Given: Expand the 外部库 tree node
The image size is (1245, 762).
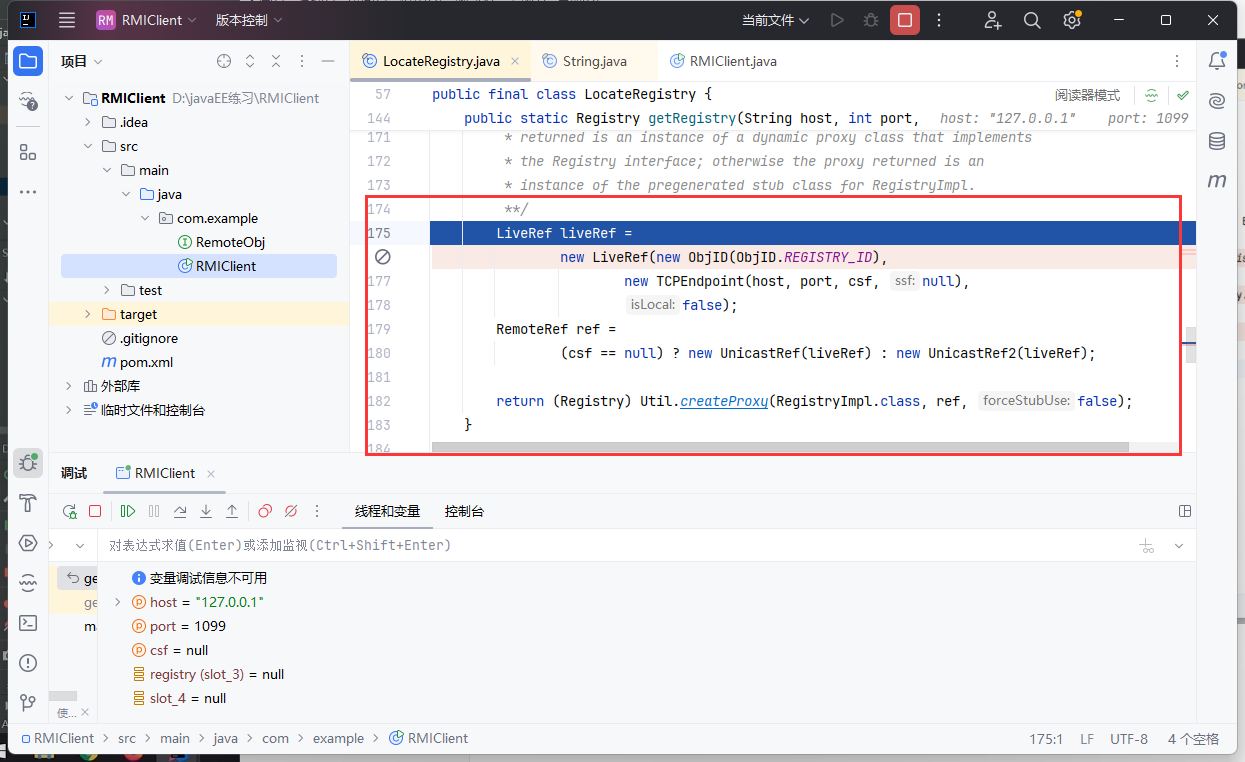Looking at the screenshot, I should coord(69,386).
